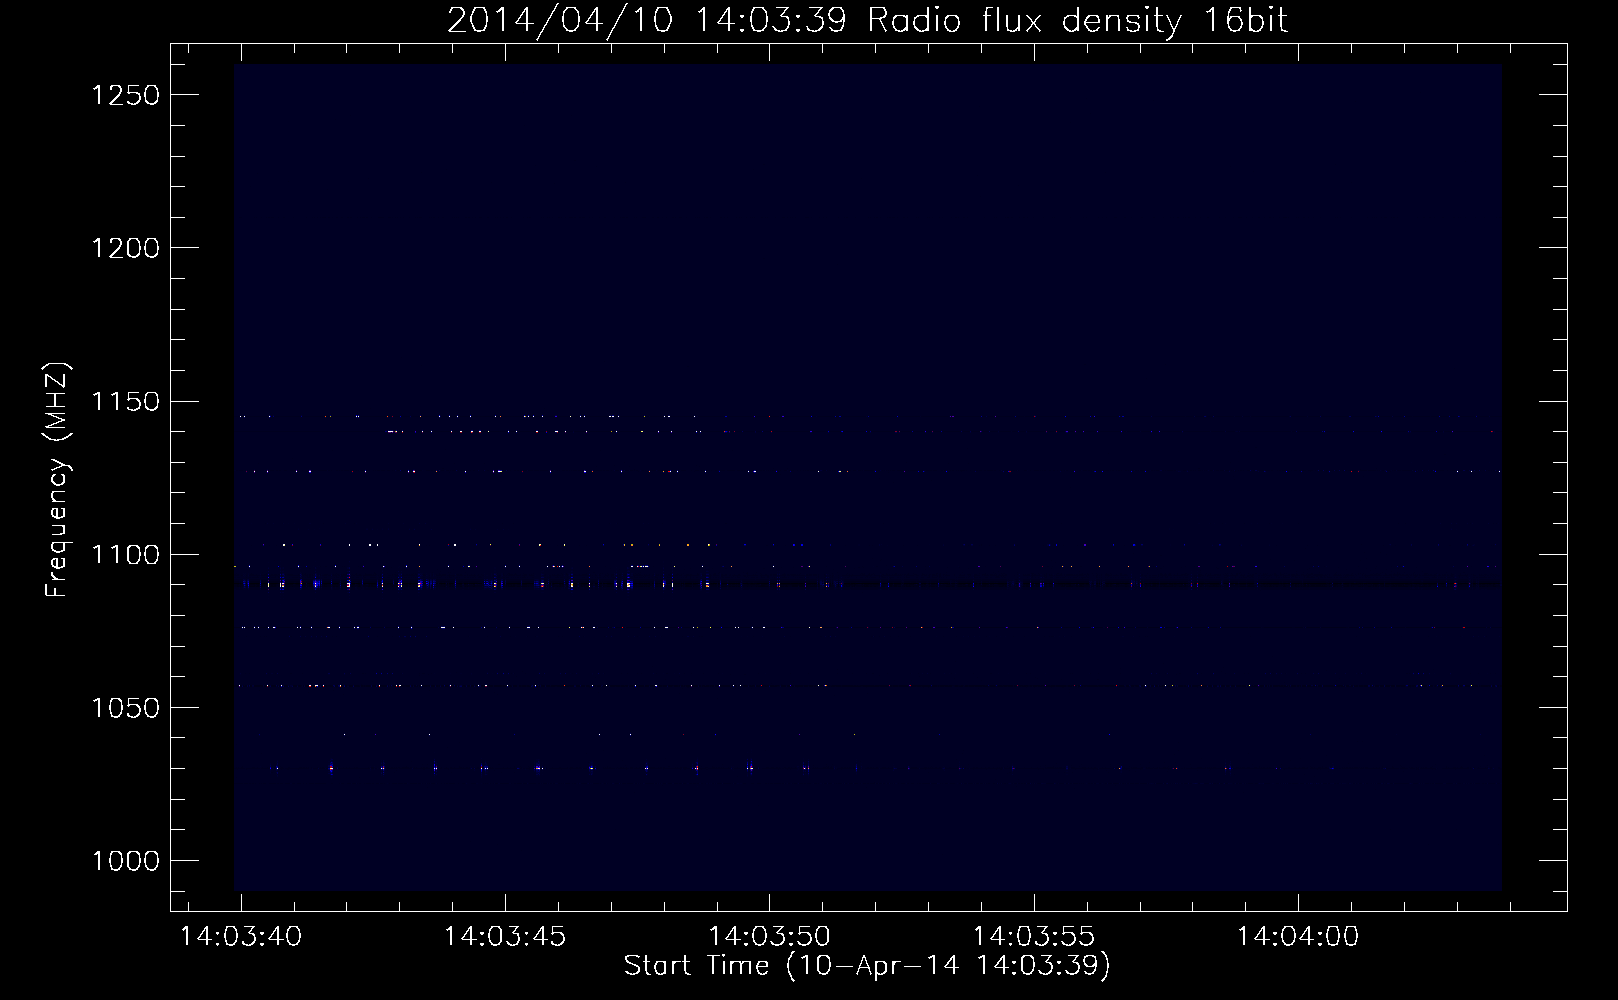Click the "Frequency (MHZ)" y-axis label
The image size is (1618, 1000).
(x=58, y=480)
